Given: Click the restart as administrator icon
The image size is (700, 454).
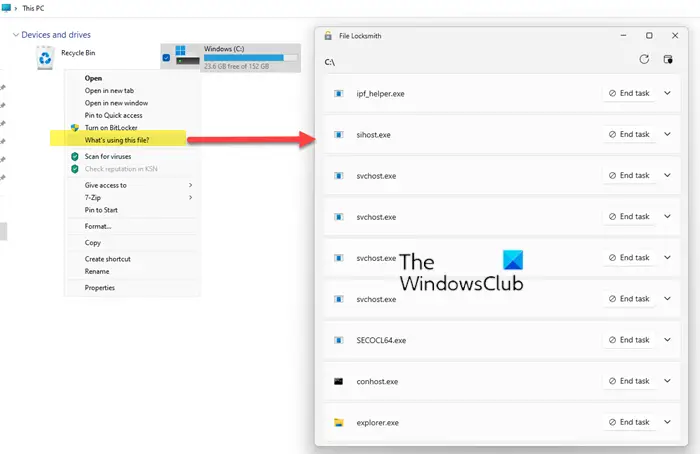Looking at the screenshot, I should click(668, 59).
